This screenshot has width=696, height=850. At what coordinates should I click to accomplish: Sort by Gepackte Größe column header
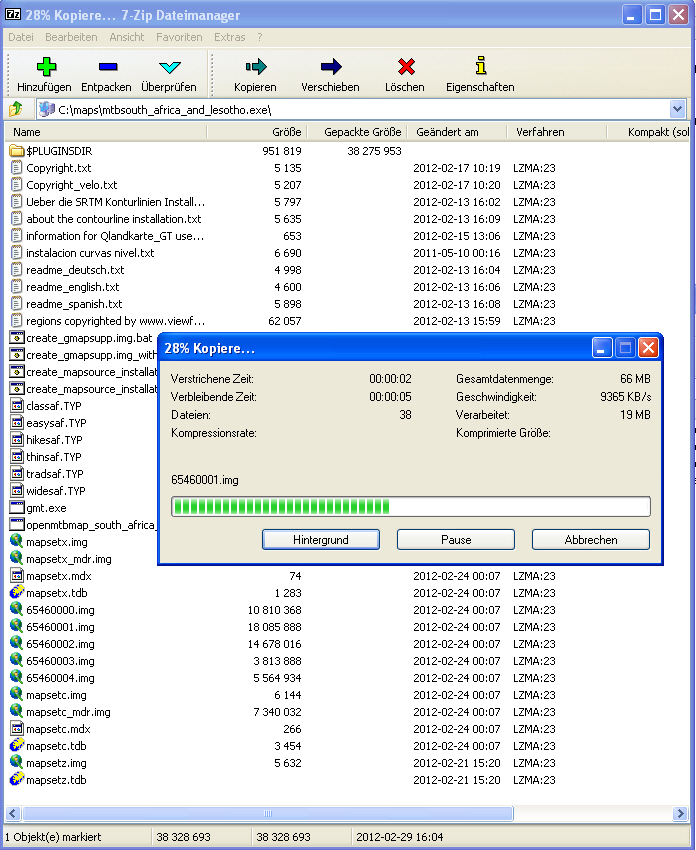(357, 132)
